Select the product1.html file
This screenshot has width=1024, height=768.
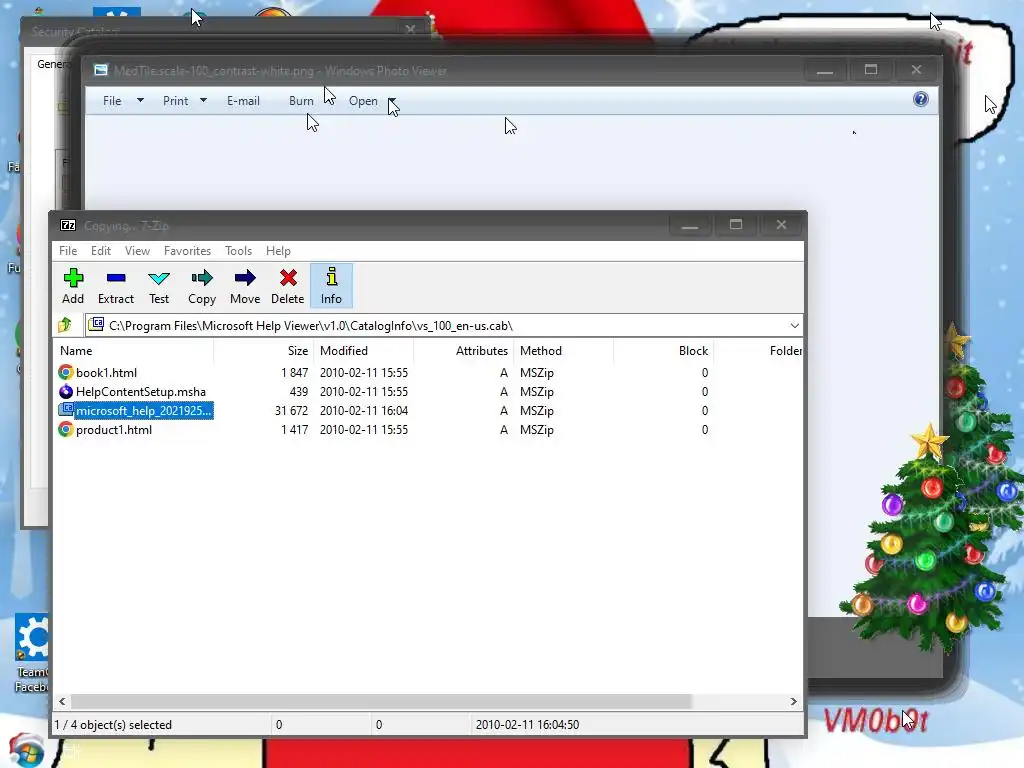coord(114,429)
